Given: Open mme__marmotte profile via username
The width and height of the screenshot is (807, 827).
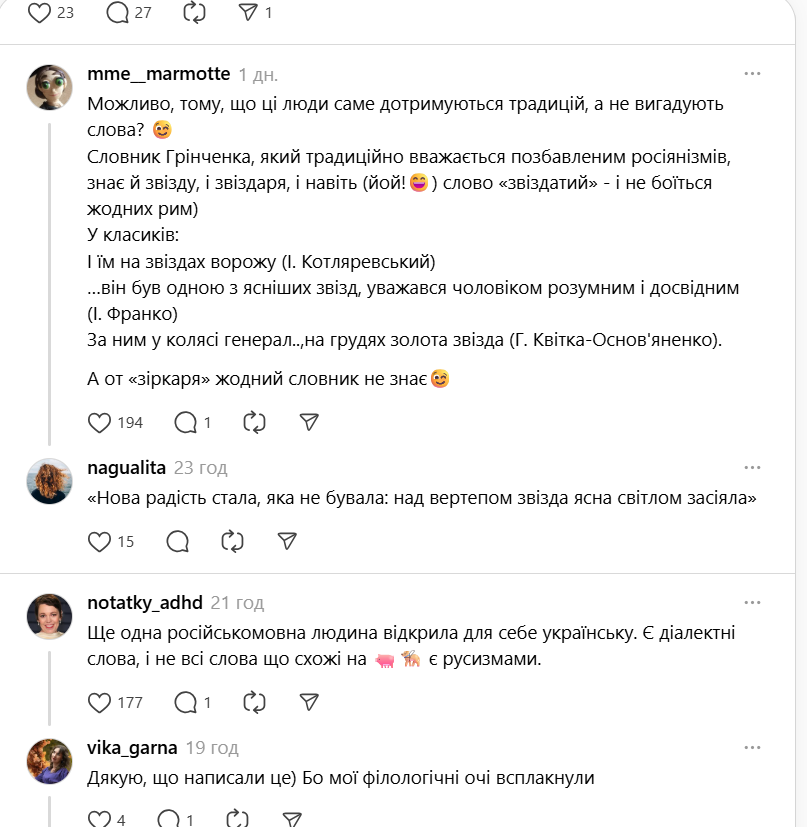Looking at the screenshot, I should coord(159,75).
